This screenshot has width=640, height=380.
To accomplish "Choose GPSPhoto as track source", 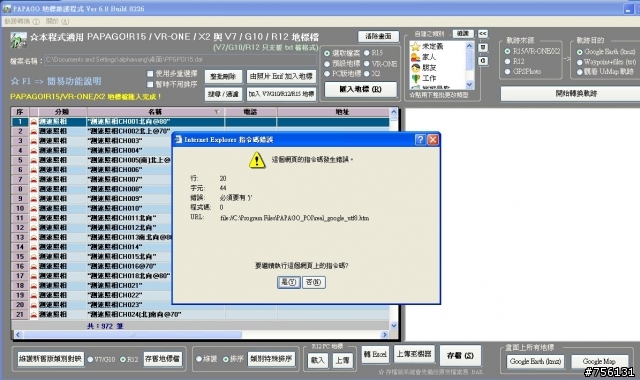I will pyautogui.click(x=507, y=71).
